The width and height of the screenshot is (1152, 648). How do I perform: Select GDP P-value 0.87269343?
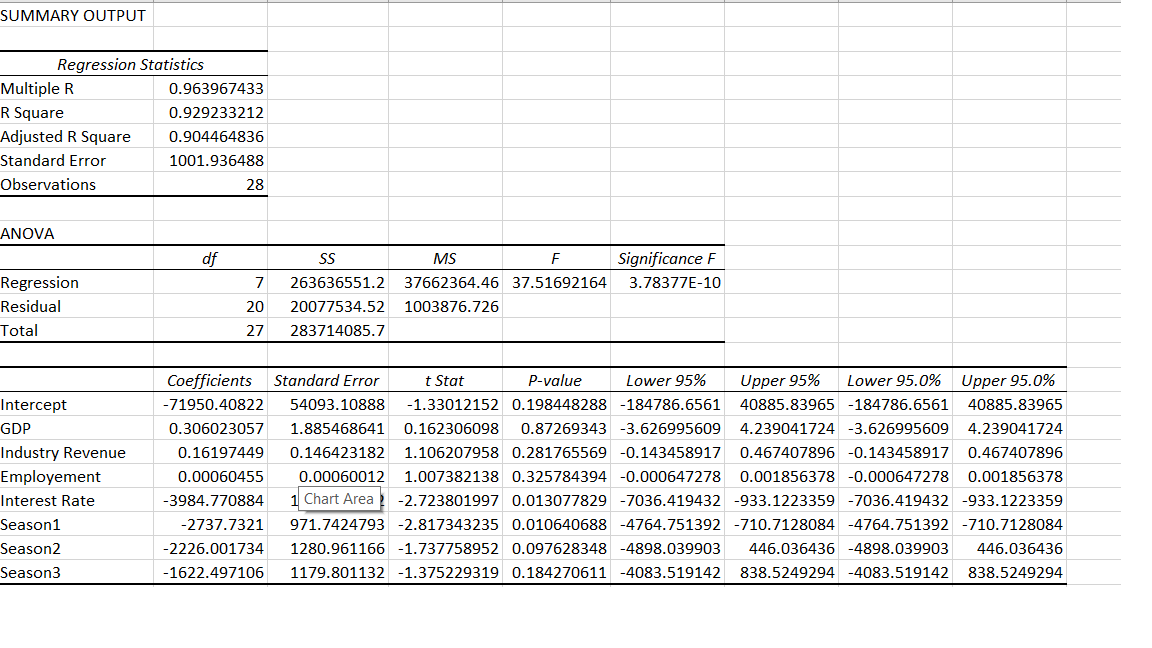[x=556, y=428]
